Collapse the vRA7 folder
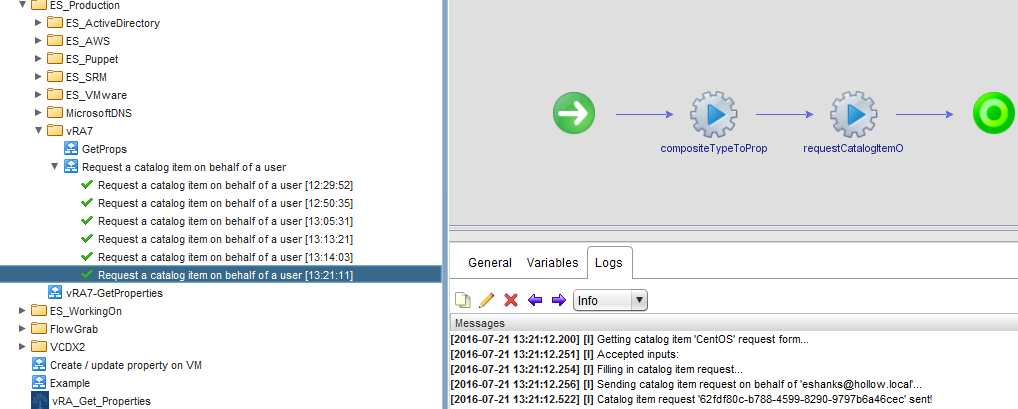 [x=39, y=131]
